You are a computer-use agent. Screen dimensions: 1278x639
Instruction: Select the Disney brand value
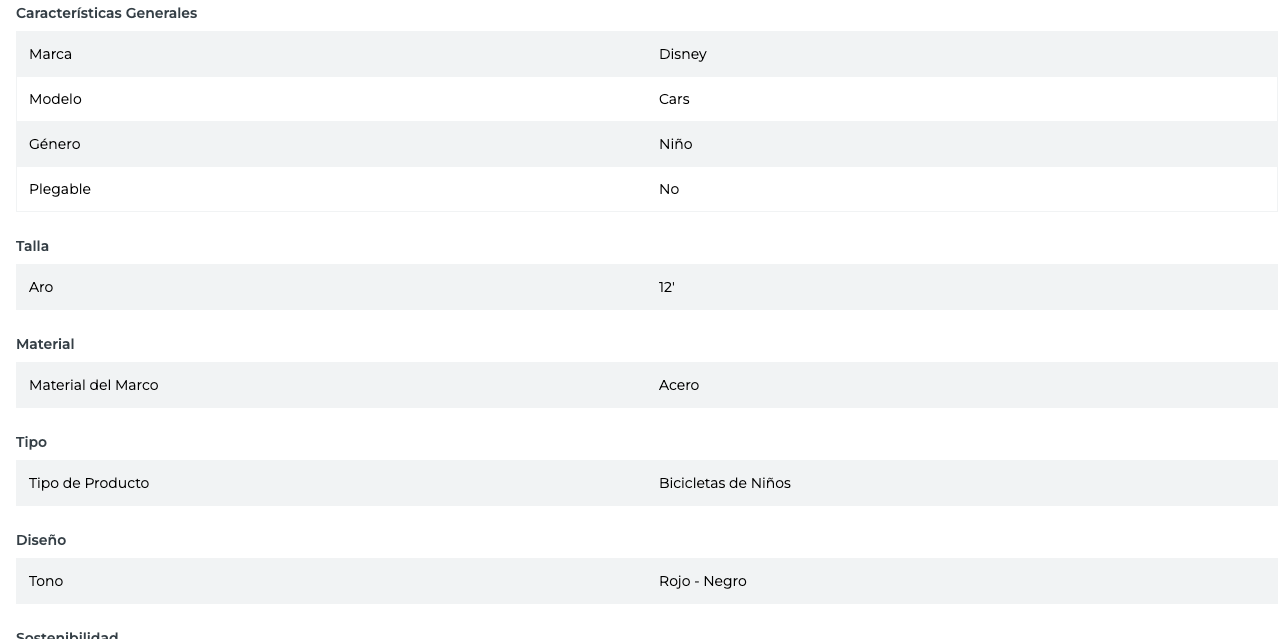tap(682, 54)
